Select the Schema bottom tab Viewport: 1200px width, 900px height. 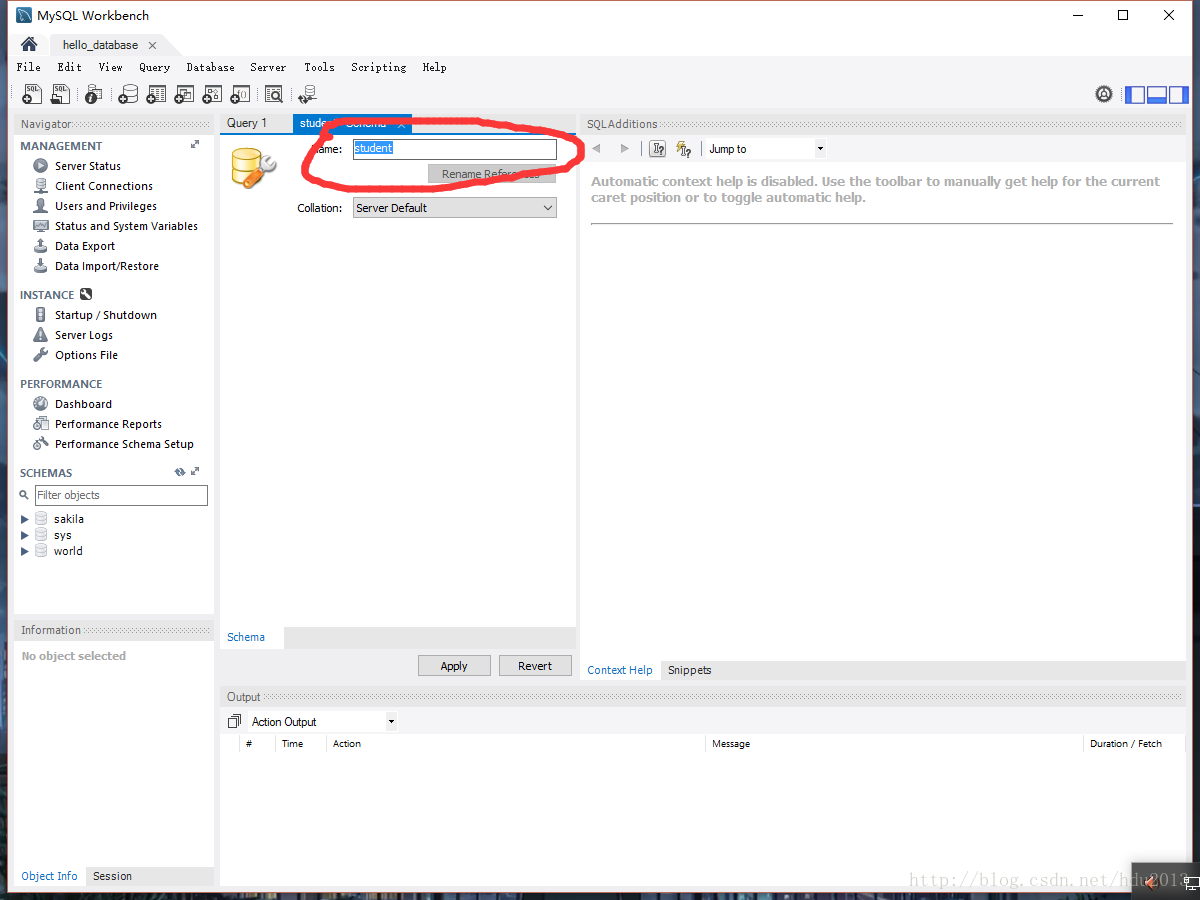[246, 637]
